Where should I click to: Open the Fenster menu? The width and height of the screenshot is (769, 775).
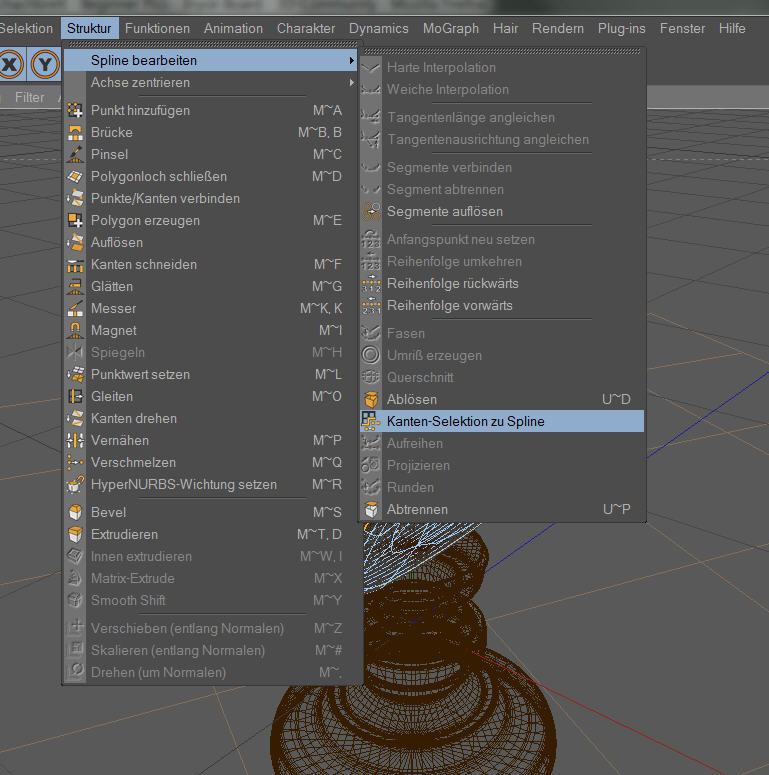682,28
